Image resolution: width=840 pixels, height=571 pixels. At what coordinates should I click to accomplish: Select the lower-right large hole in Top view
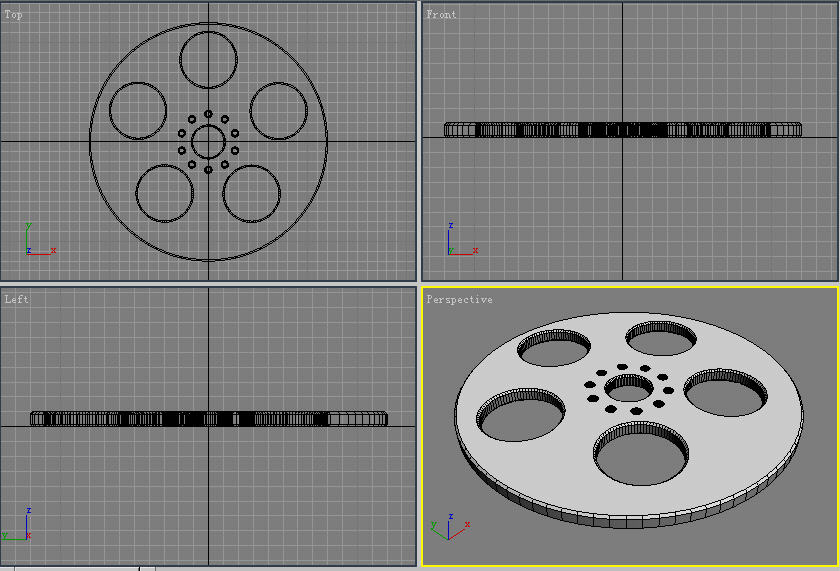[251, 193]
